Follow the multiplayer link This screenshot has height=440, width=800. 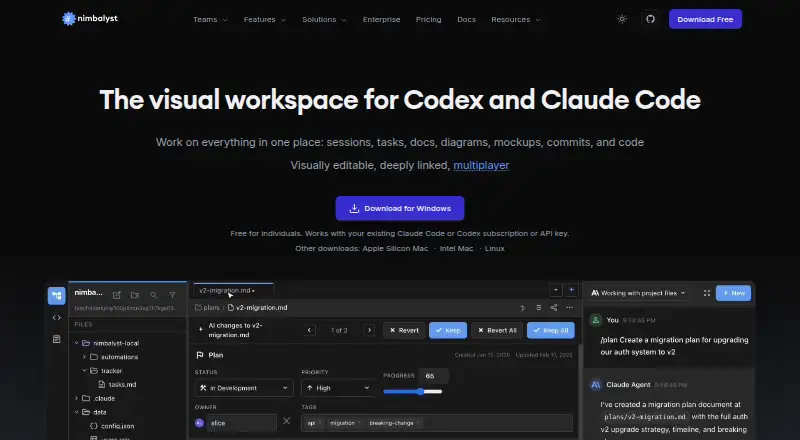pyautogui.click(x=481, y=165)
